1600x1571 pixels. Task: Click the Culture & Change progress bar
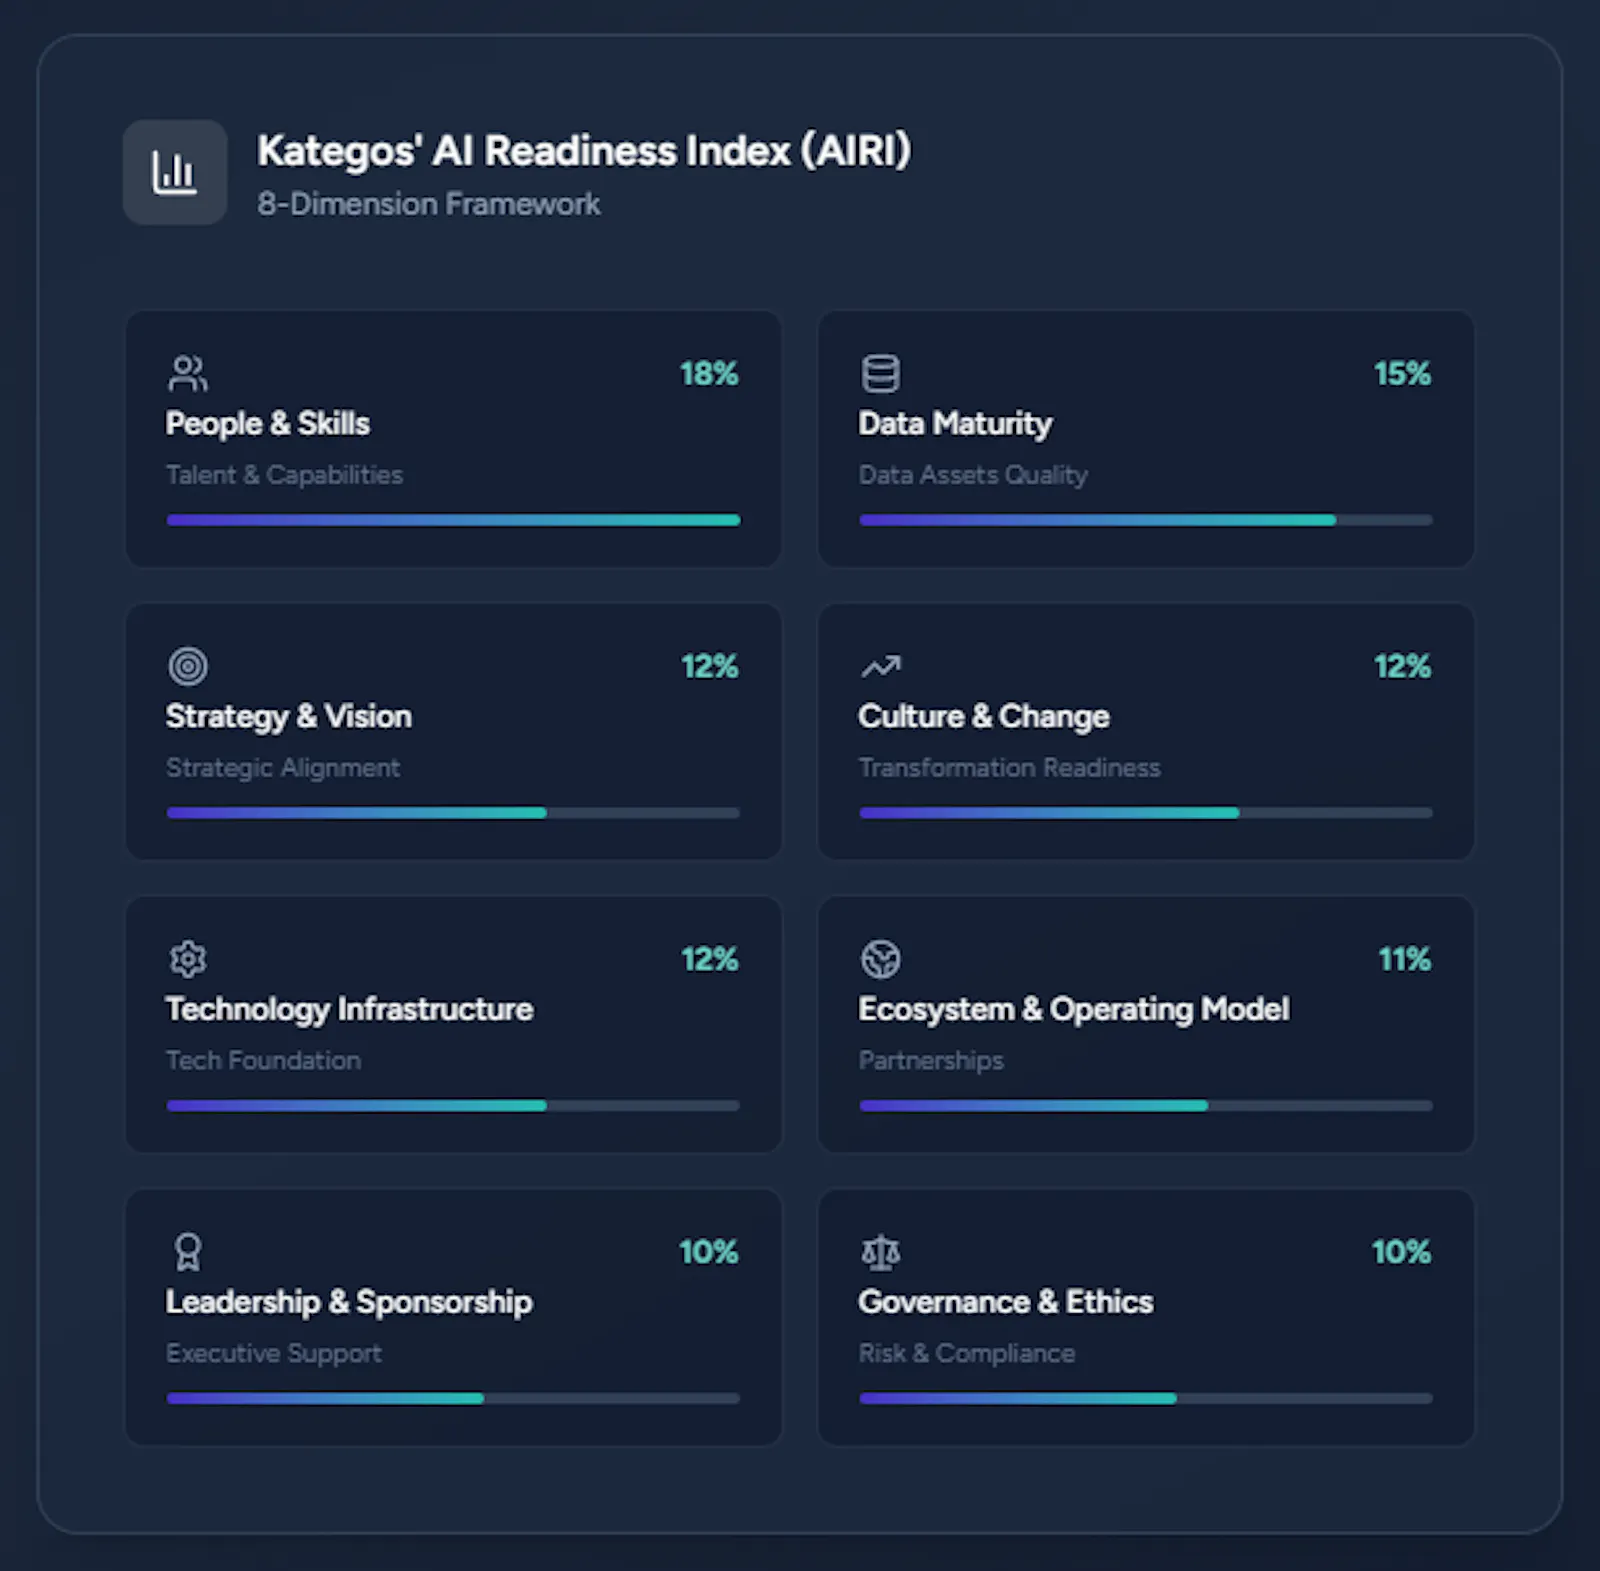click(1146, 813)
